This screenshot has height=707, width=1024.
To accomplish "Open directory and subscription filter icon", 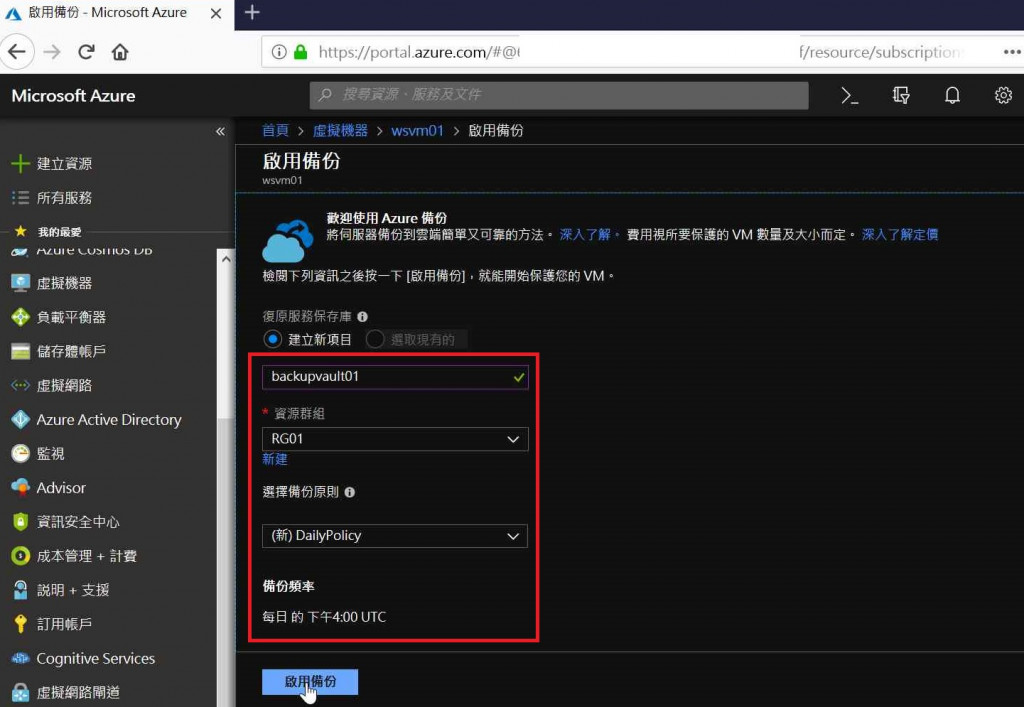I will tap(901, 96).
